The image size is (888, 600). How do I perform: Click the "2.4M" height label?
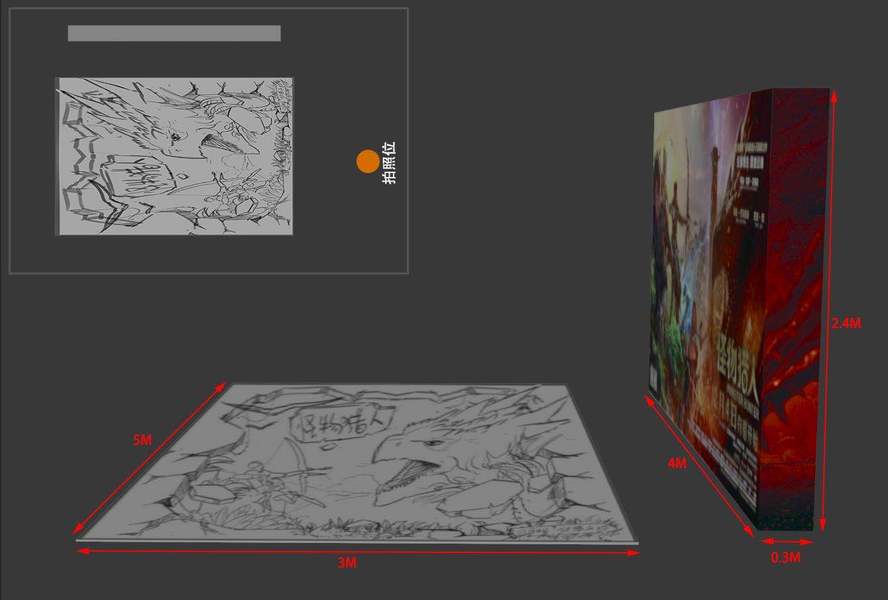846,324
